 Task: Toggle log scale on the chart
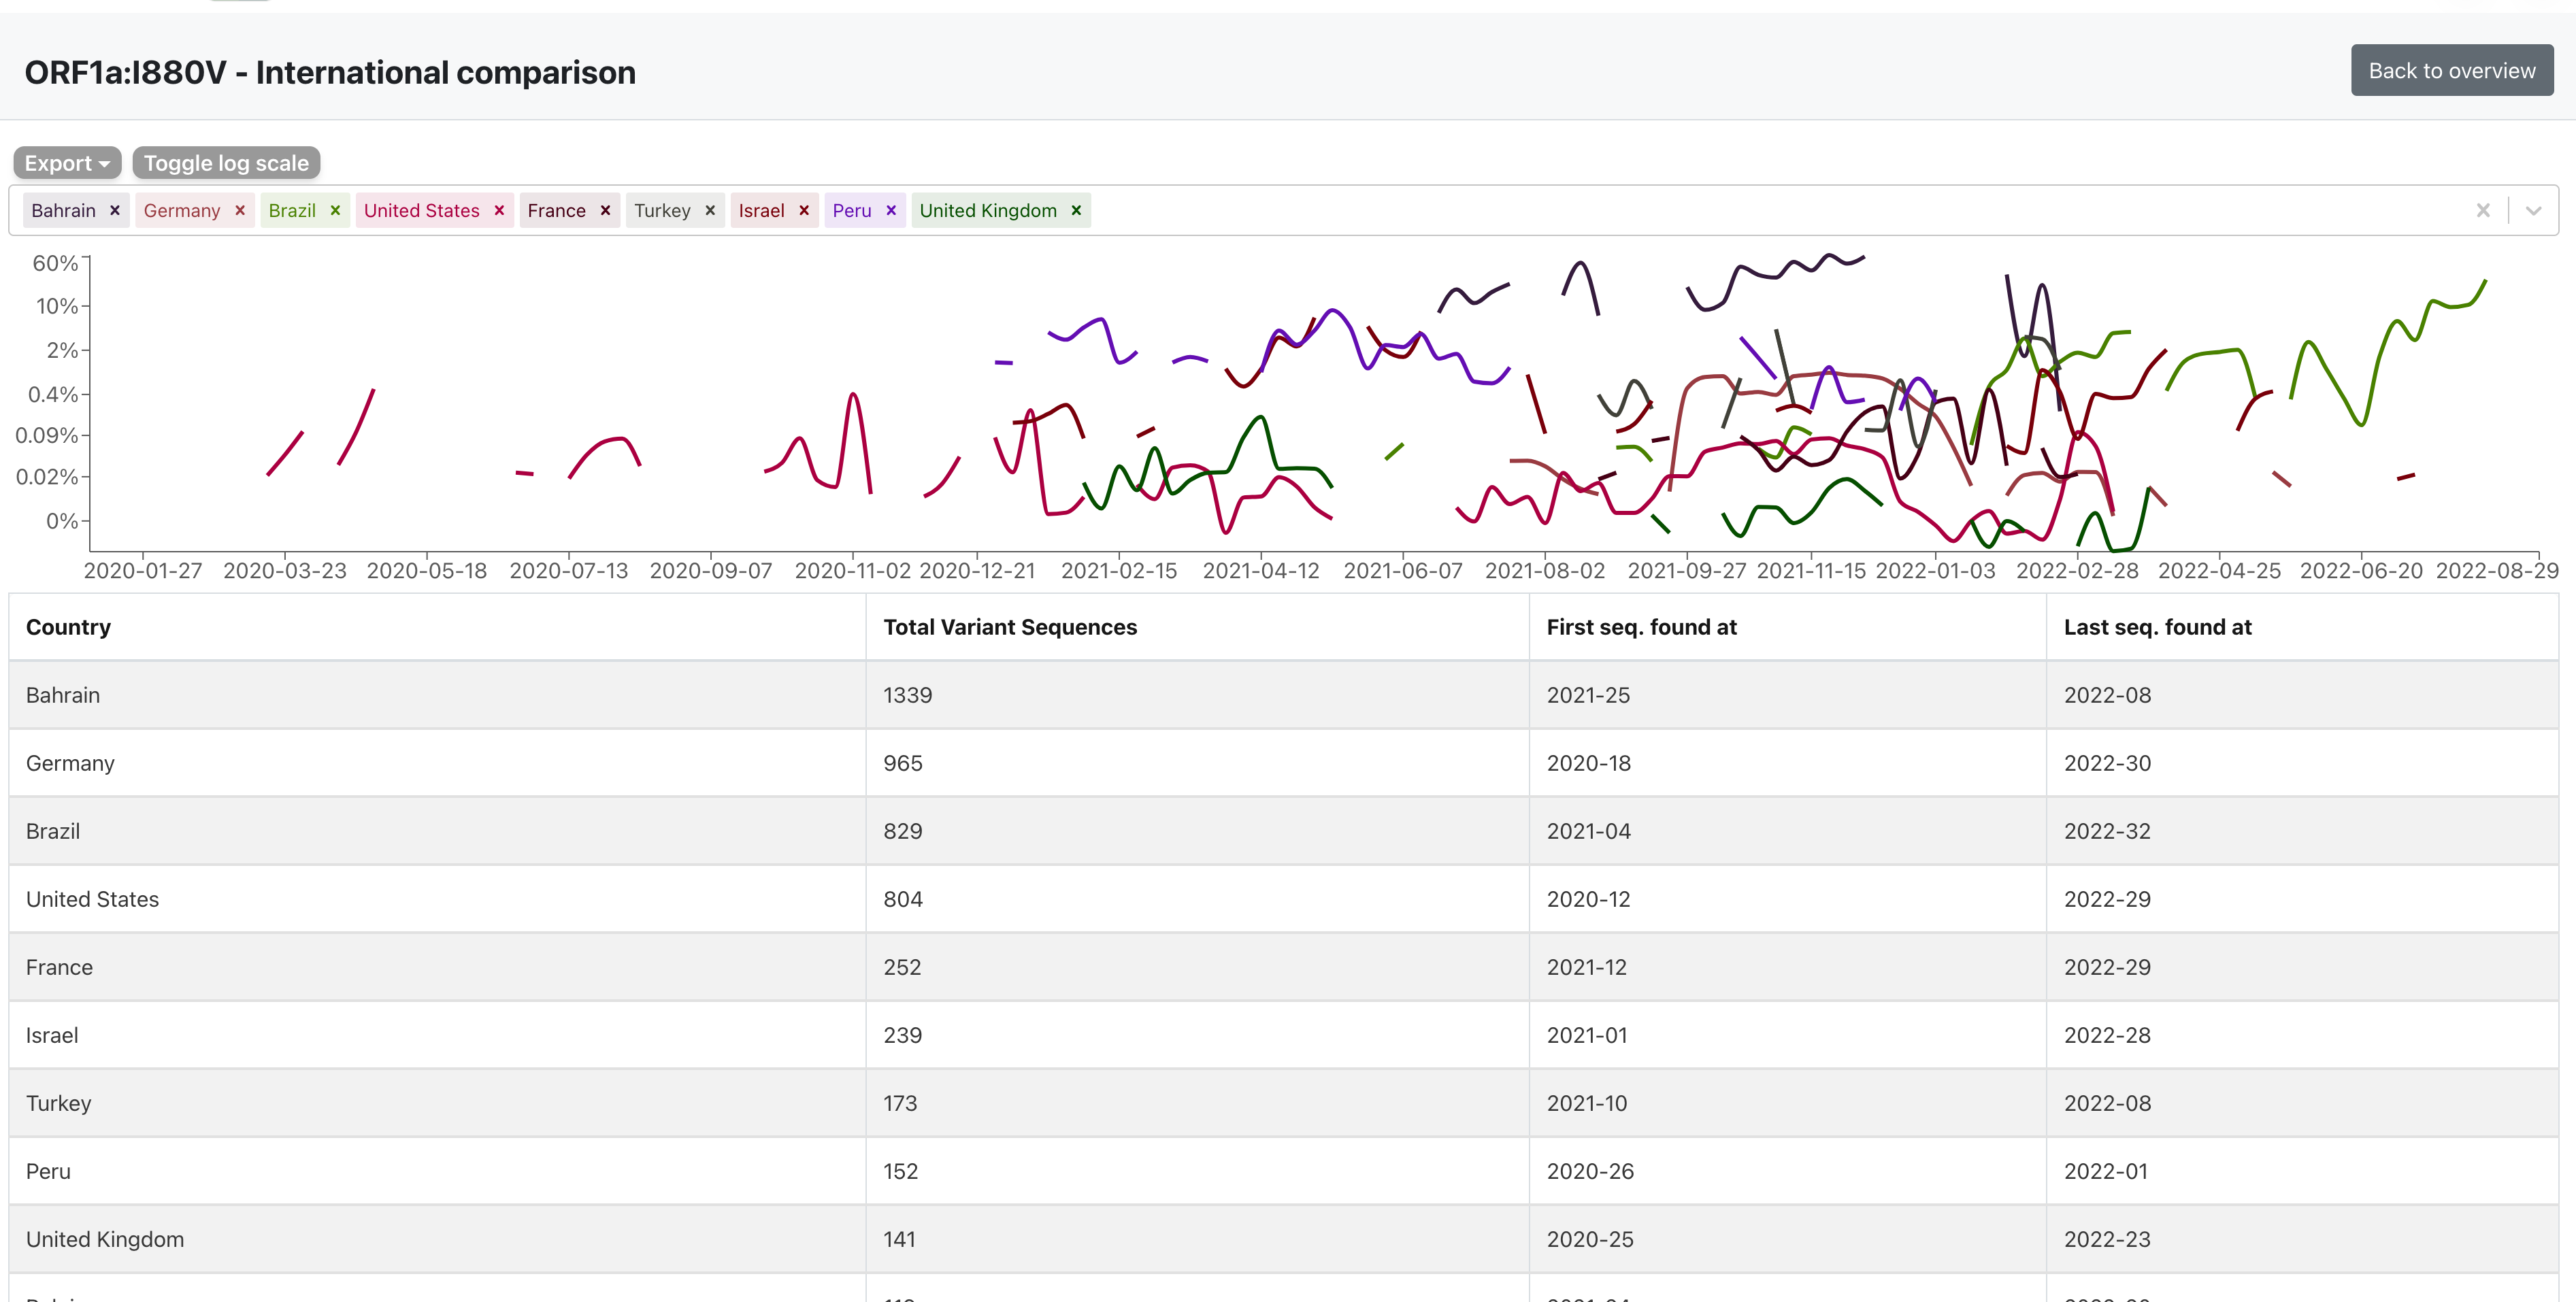226,163
